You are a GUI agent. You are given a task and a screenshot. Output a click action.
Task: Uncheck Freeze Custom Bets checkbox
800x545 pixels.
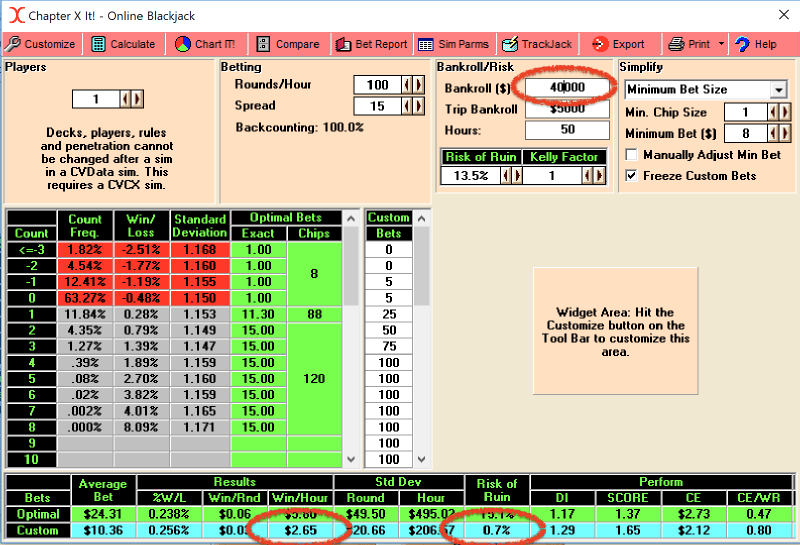[632, 176]
